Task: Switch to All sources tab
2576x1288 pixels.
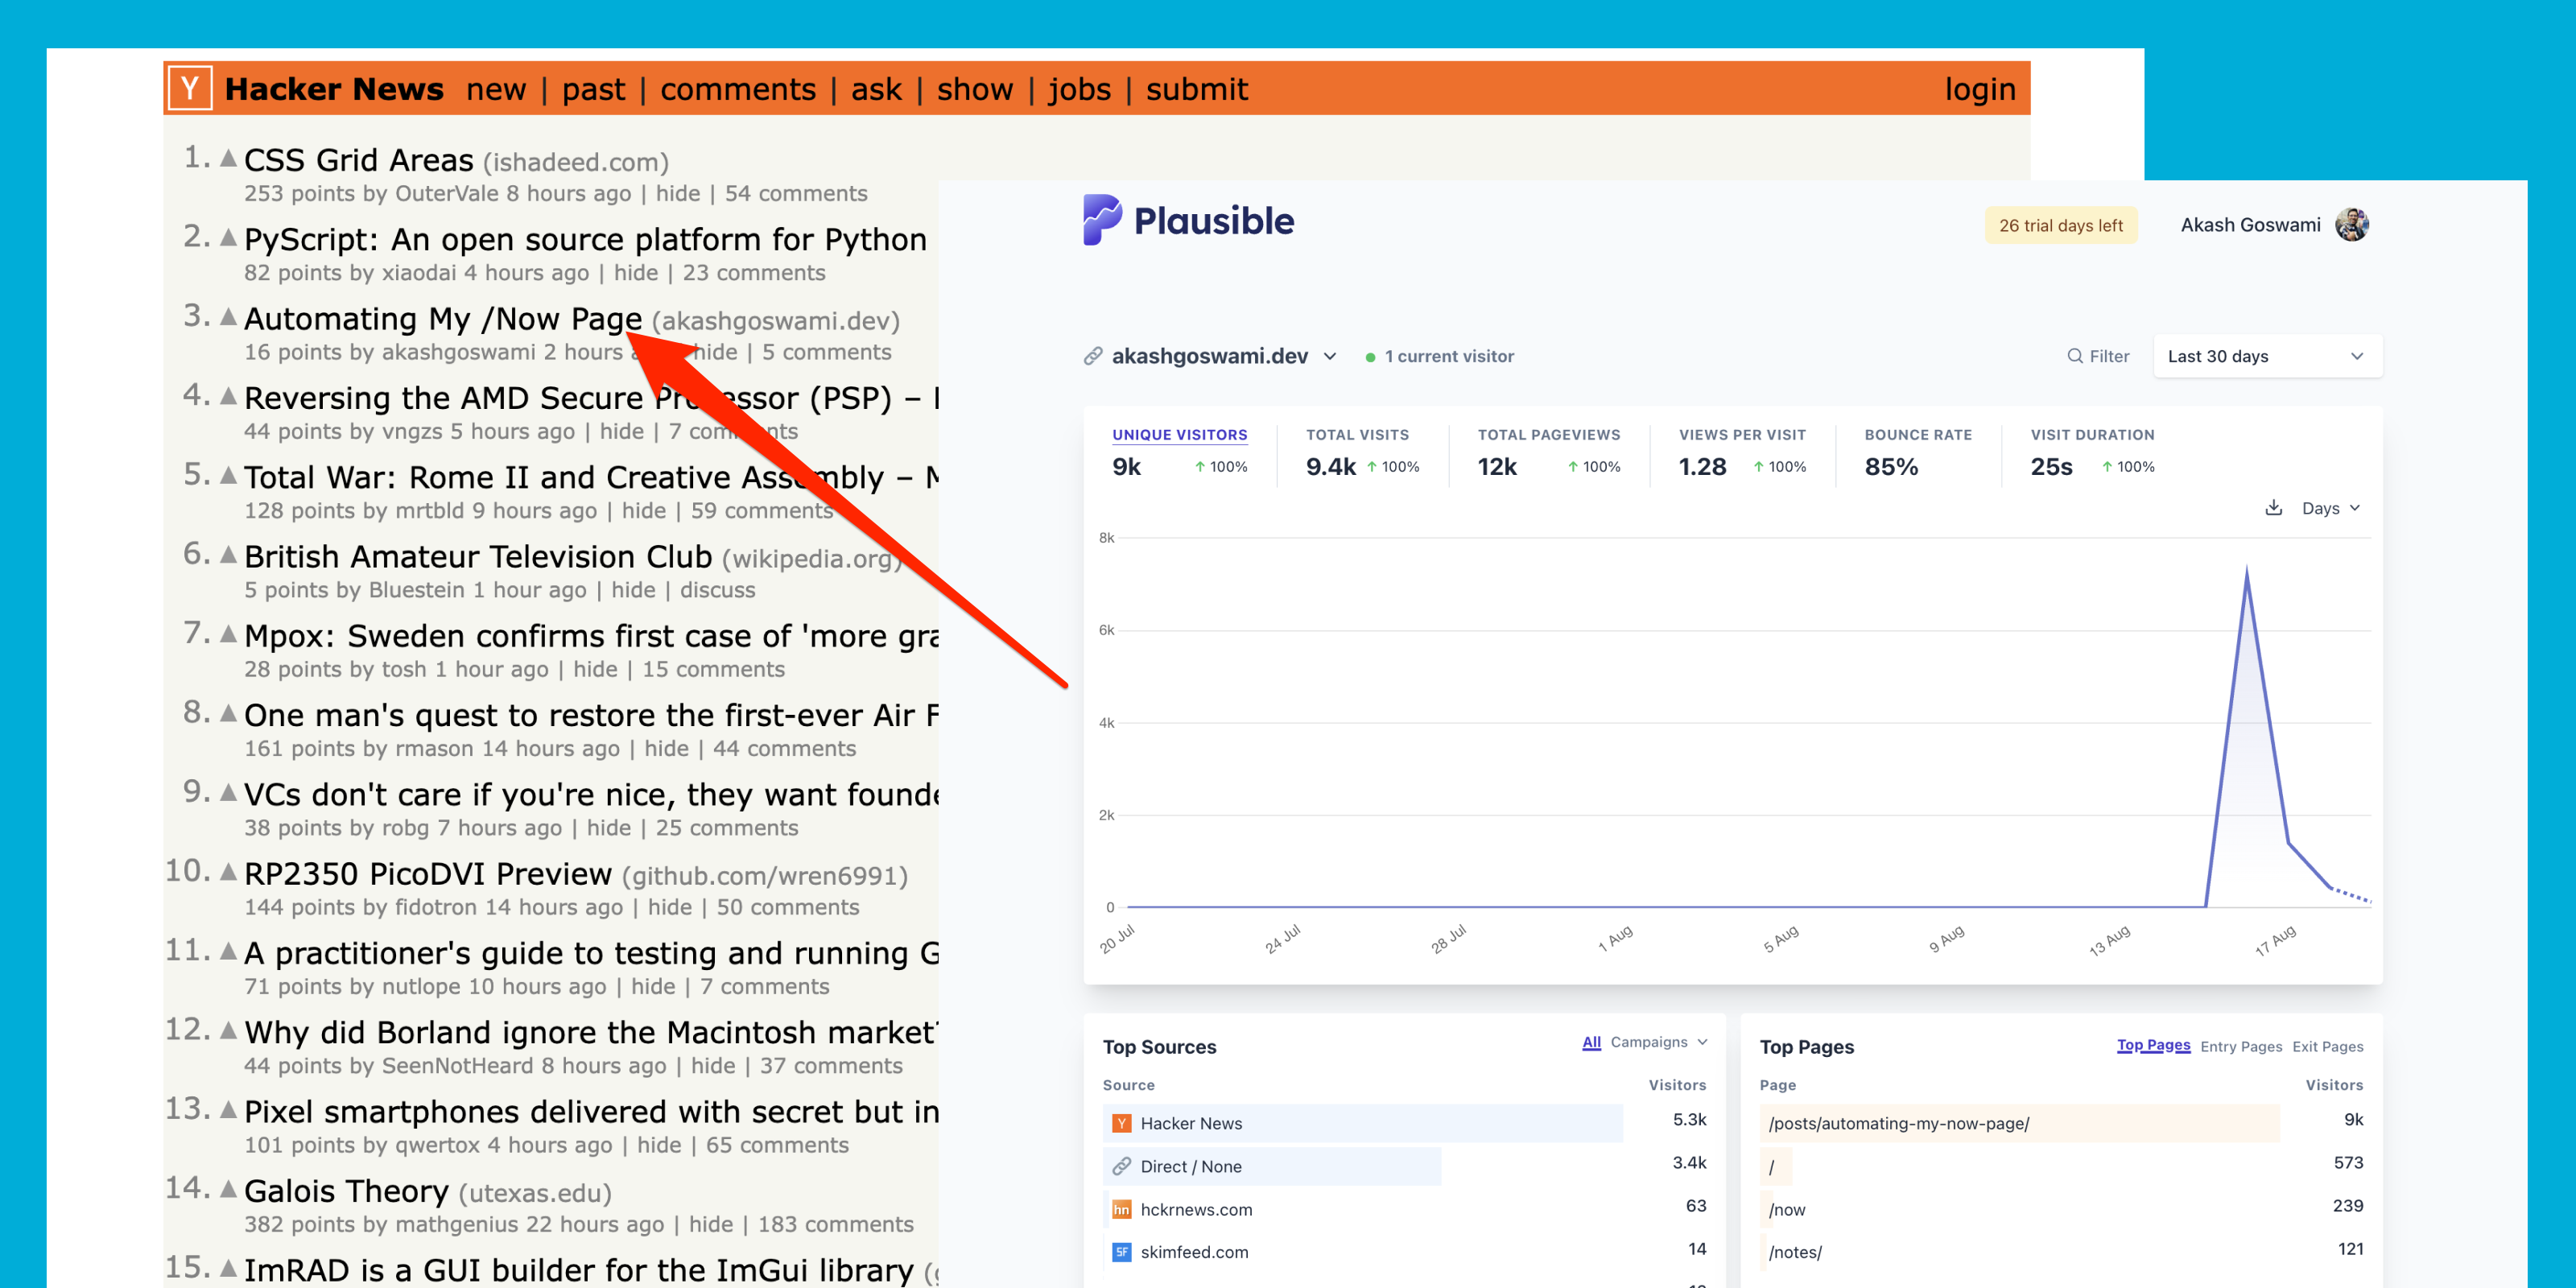Action: [x=1591, y=1042]
